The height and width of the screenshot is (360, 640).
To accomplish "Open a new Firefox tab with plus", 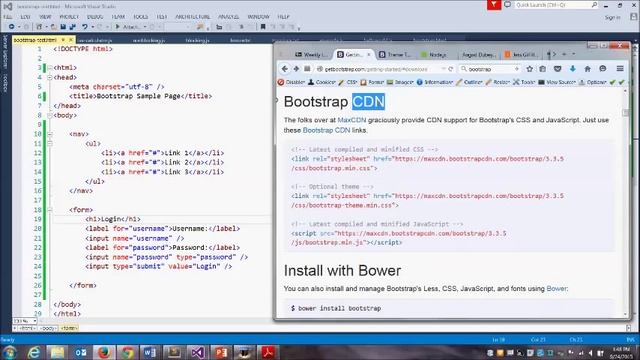I will (x=564, y=54).
